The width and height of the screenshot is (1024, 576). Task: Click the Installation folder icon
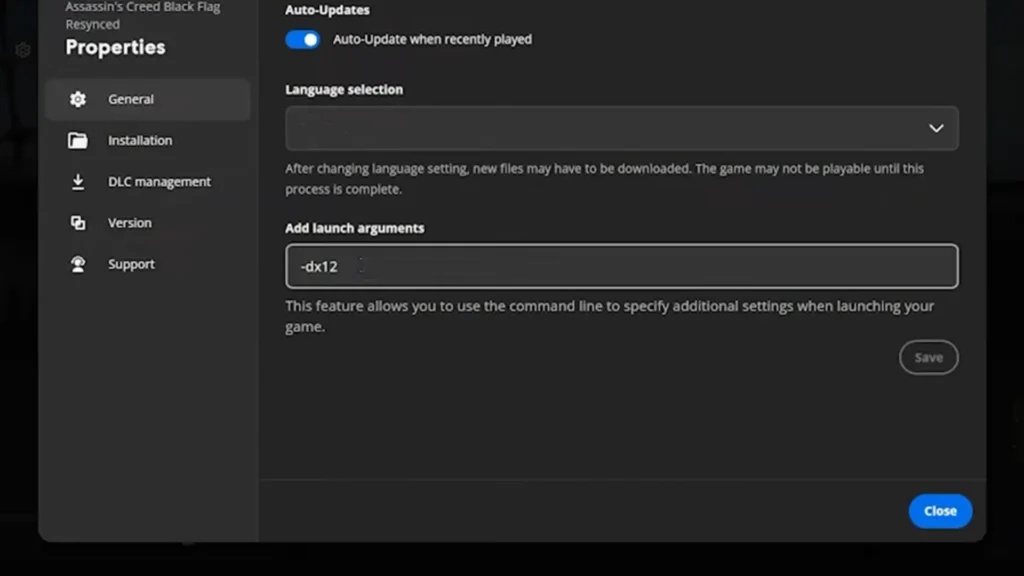tap(78, 140)
